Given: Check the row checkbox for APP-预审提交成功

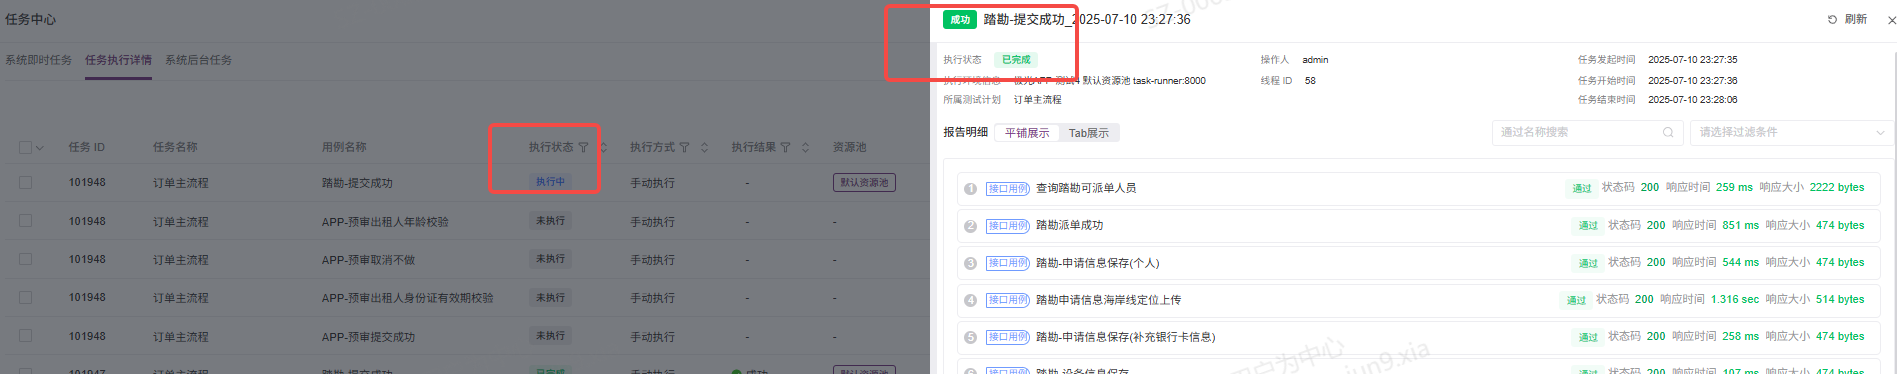Looking at the screenshot, I should 26,336.
